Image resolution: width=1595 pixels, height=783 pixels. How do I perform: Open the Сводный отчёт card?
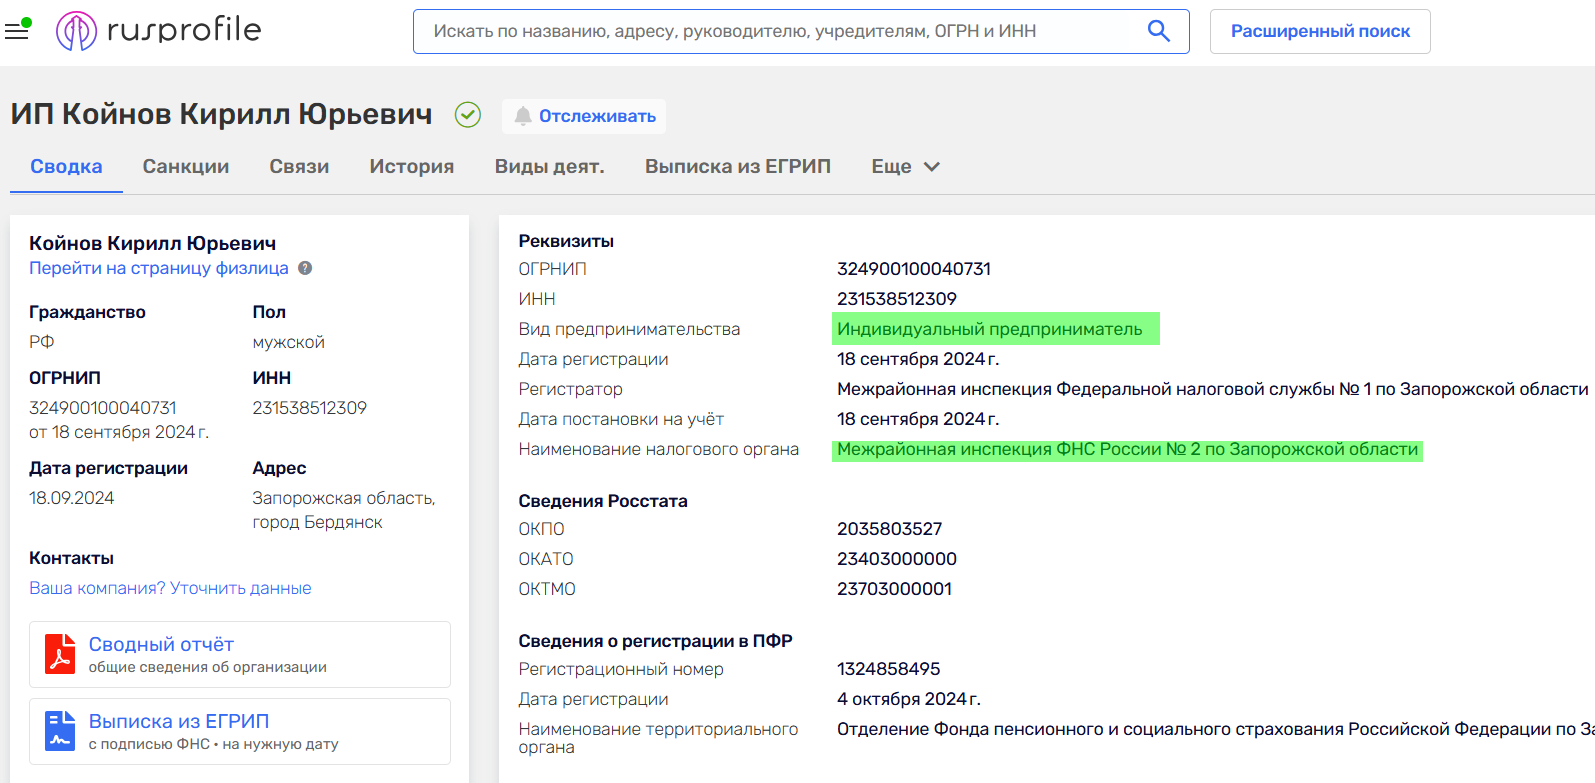point(240,654)
